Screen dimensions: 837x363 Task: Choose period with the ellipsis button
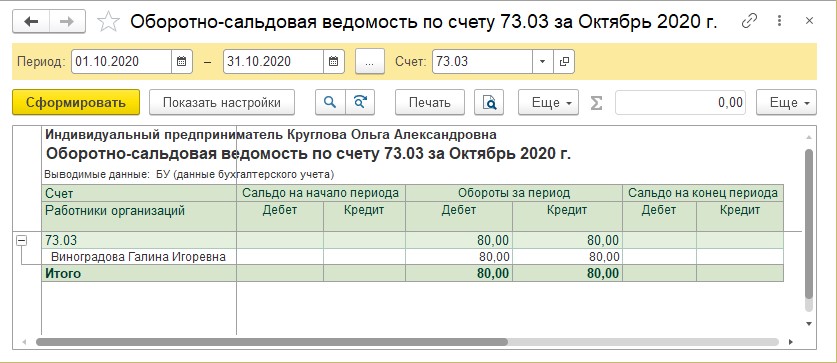pos(370,61)
